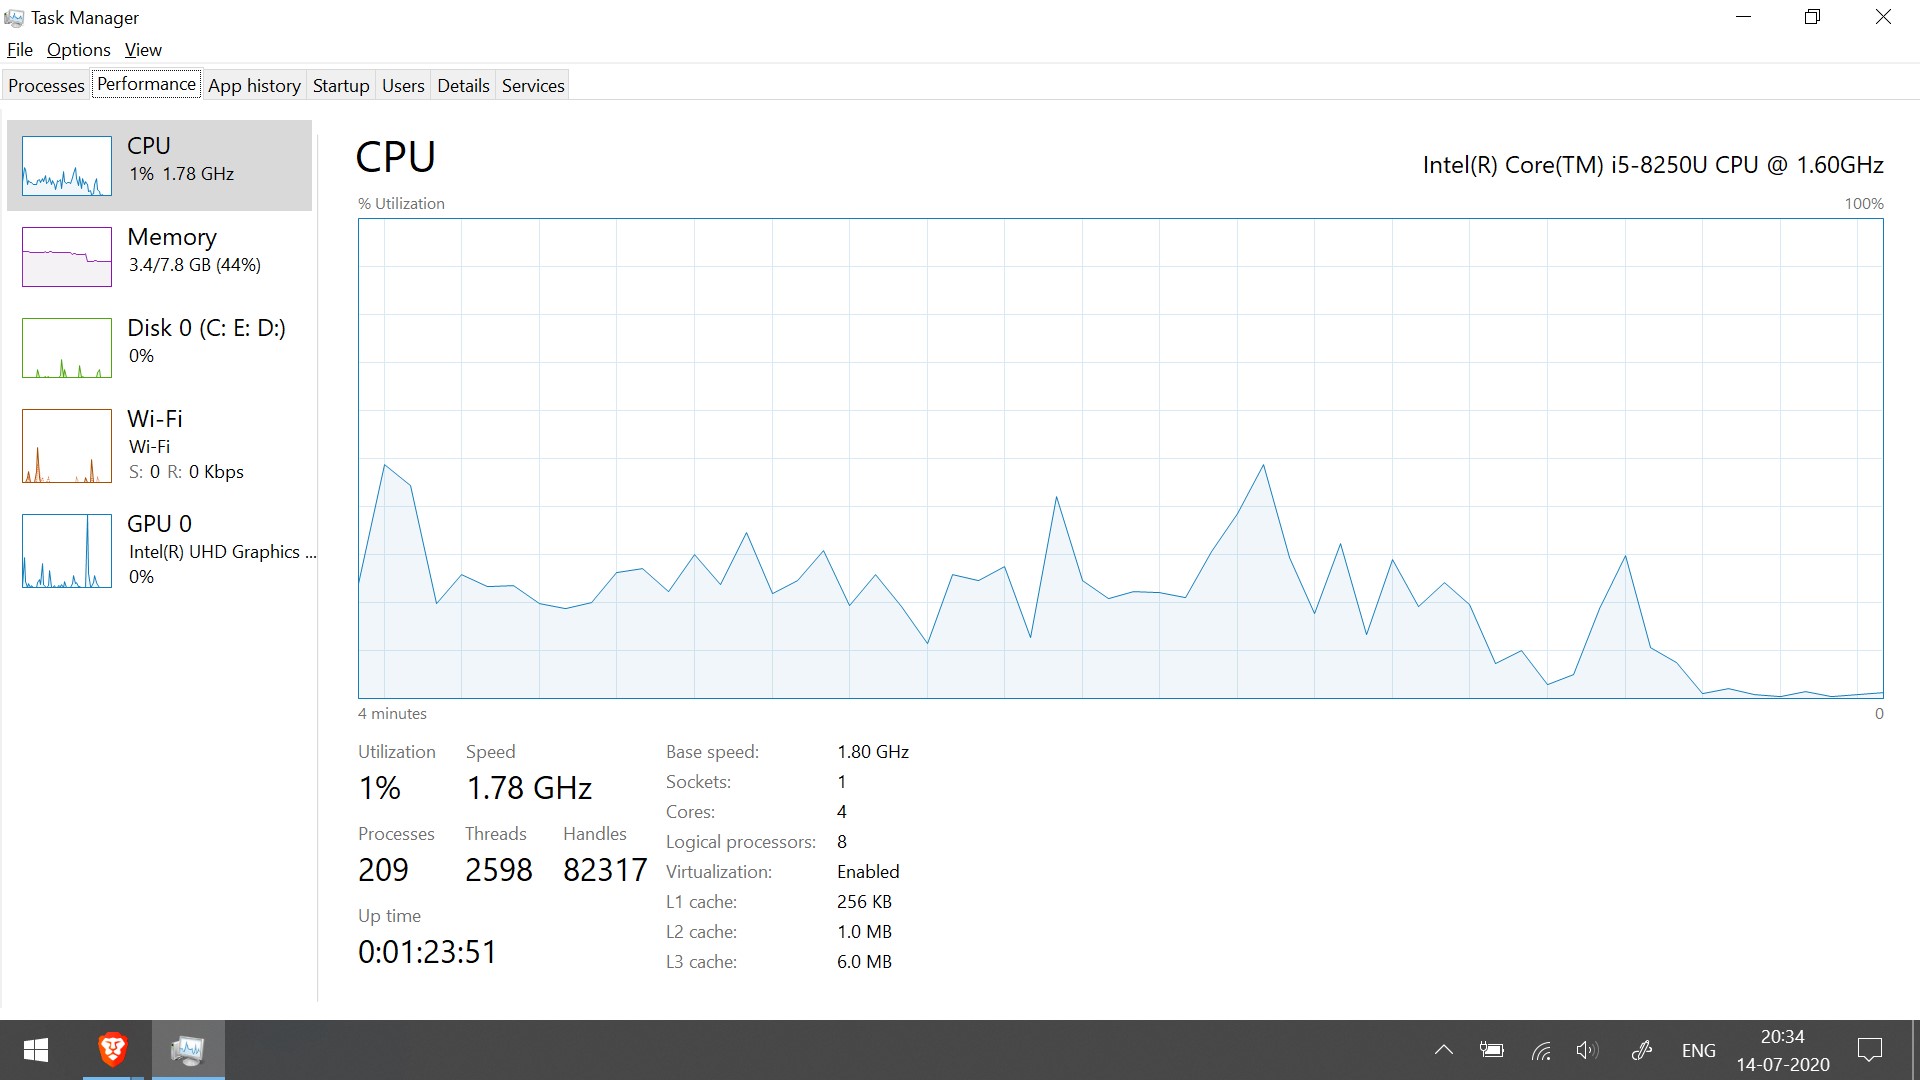View Wi-Fi network performance

point(160,445)
